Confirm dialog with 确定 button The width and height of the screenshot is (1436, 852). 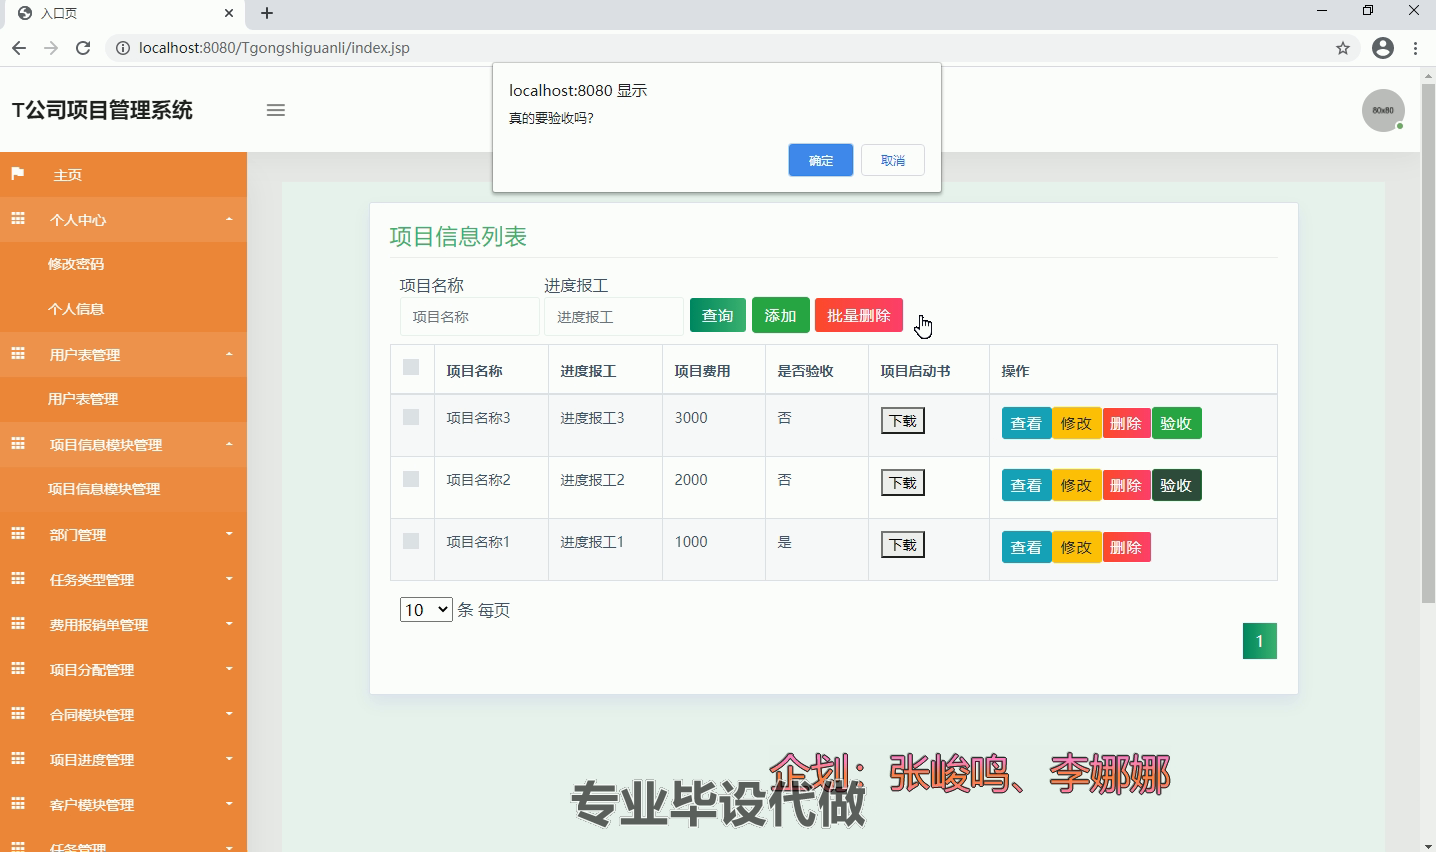(821, 160)
